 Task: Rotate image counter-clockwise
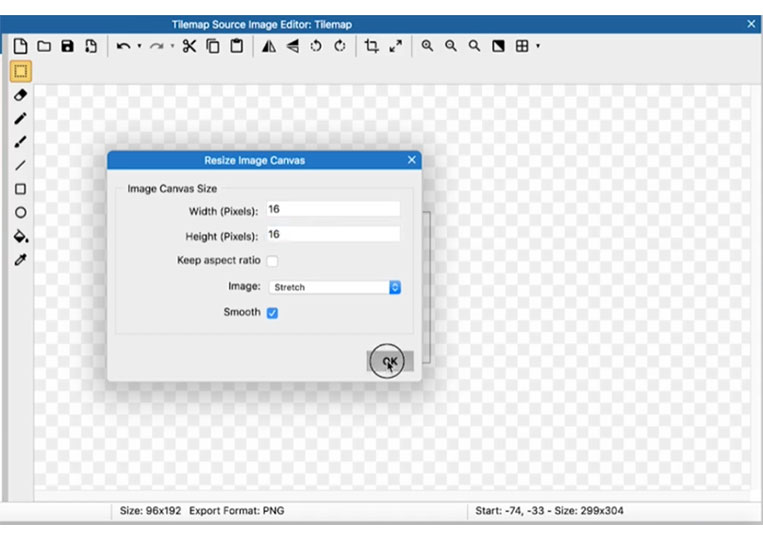(x=316, y=46)
